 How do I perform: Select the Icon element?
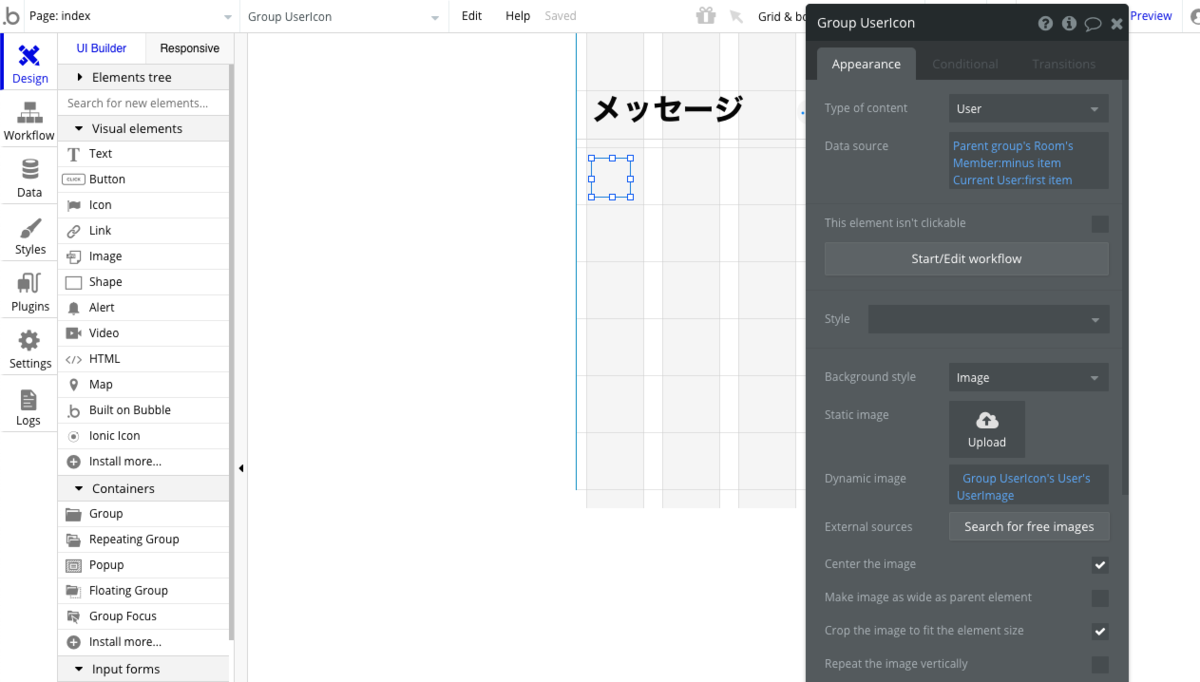tap(144, 205)
